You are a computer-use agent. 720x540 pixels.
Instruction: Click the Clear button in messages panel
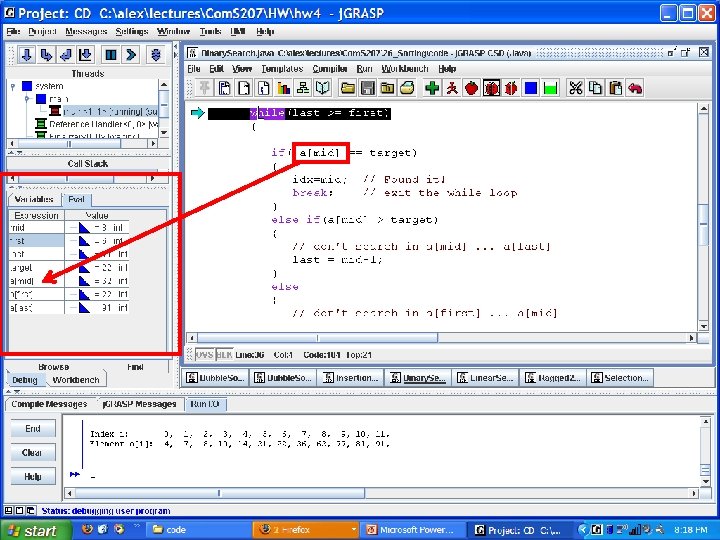(x=33, y=452)
